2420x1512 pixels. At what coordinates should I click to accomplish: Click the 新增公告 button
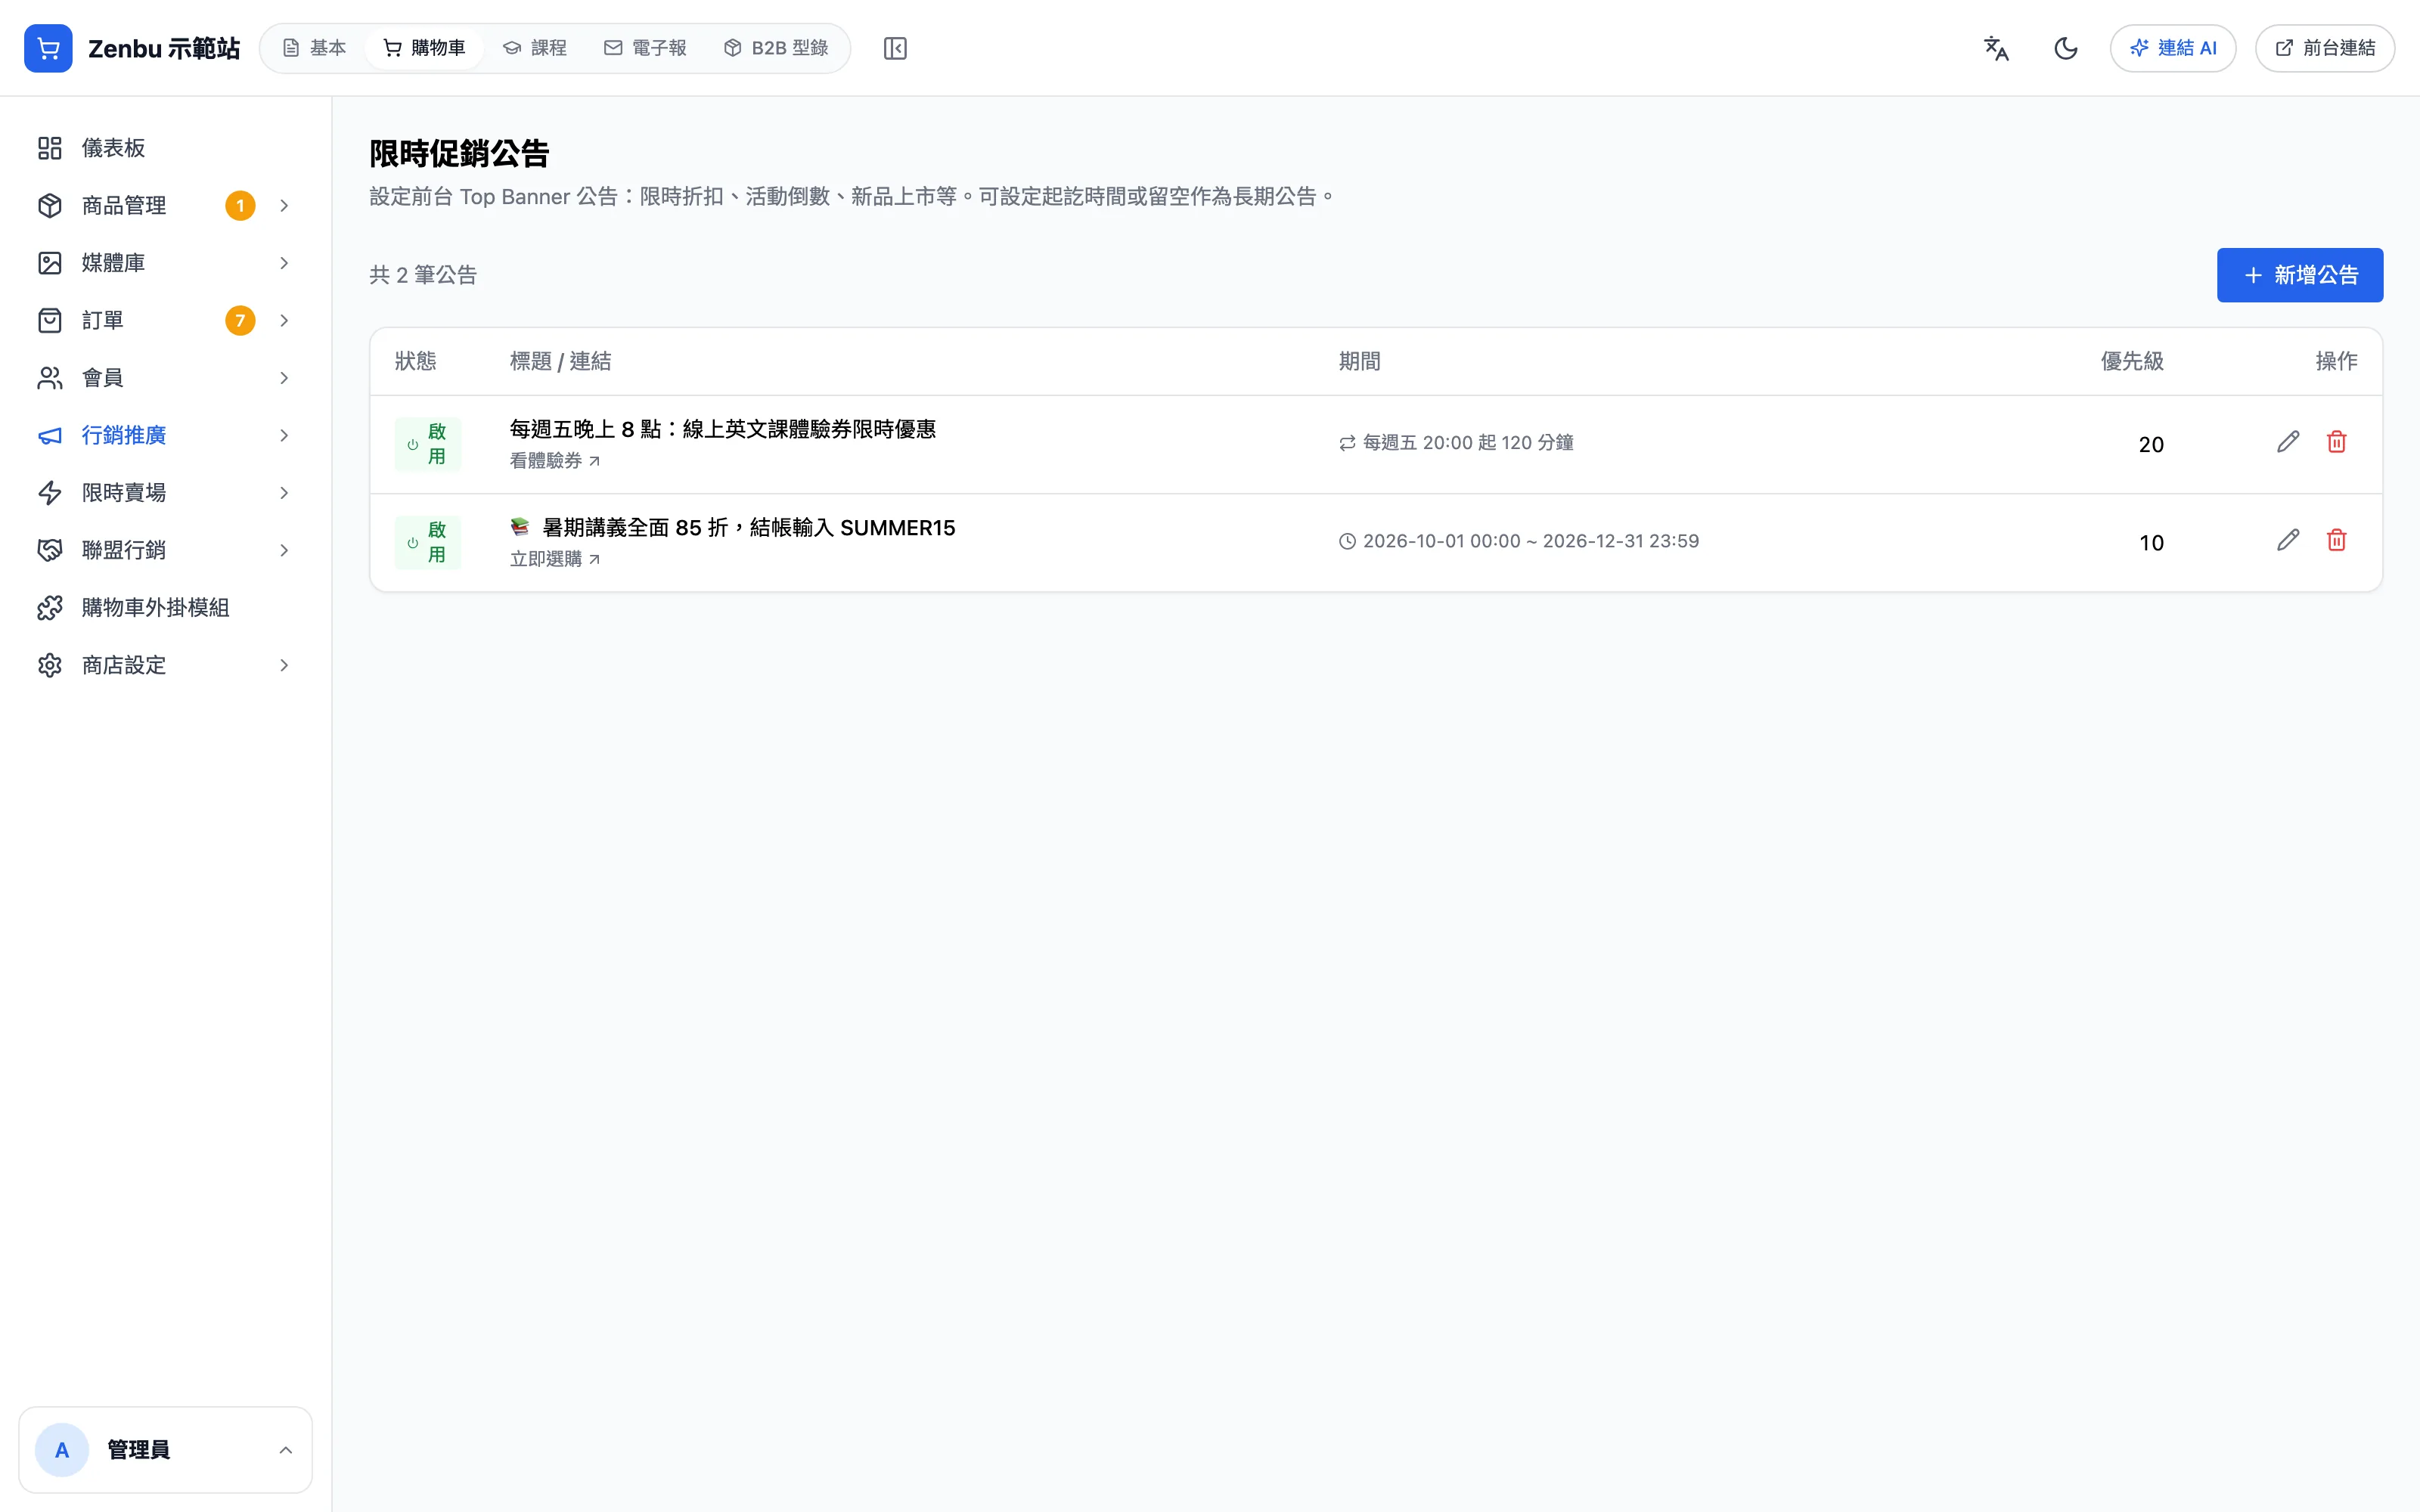tap(2299, 275)
